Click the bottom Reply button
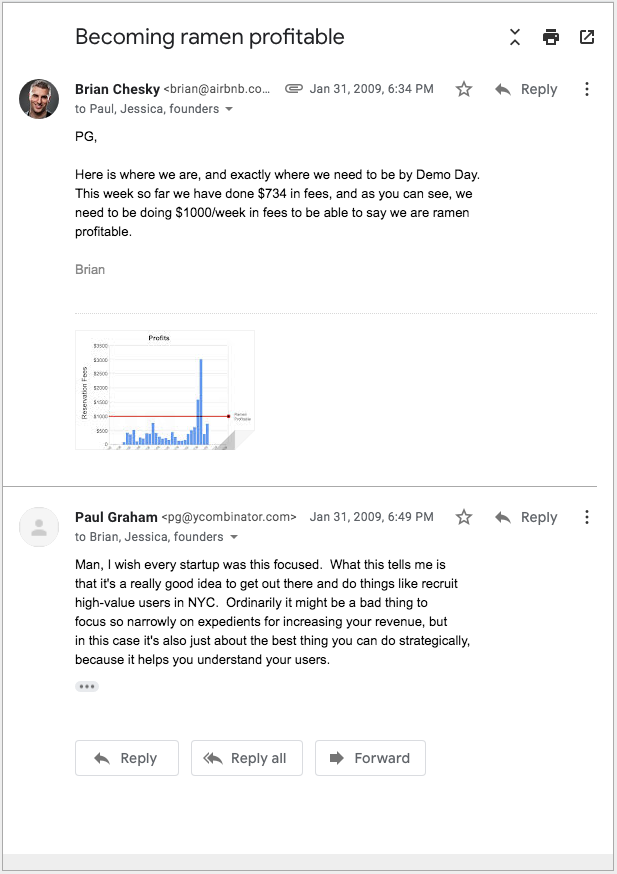 126,758
